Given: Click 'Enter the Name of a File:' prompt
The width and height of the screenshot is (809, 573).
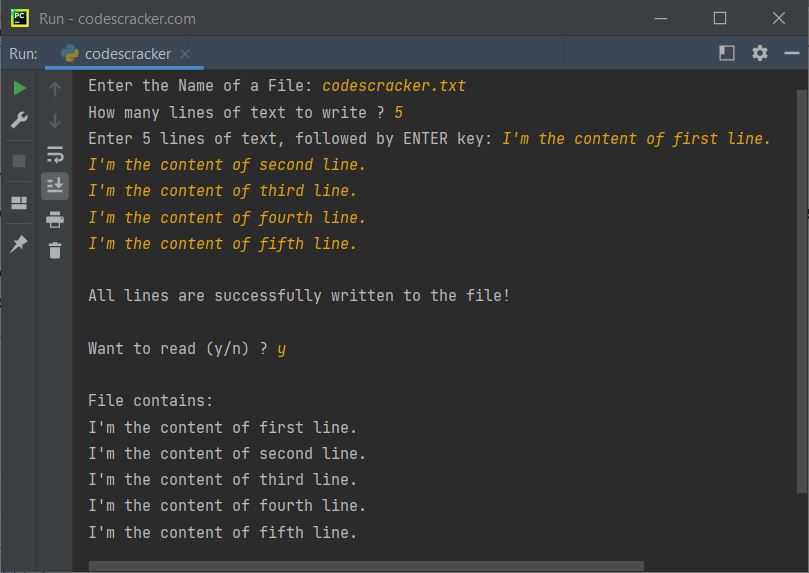Looking at the screenshot, I should (x=200, y=86).
